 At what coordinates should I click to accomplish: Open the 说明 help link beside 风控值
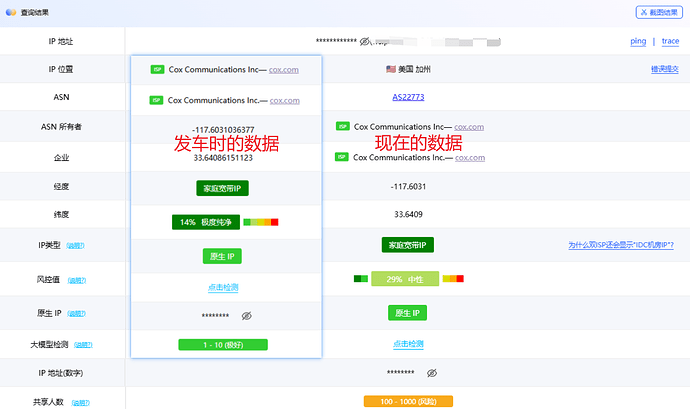[x=77, y=280]
